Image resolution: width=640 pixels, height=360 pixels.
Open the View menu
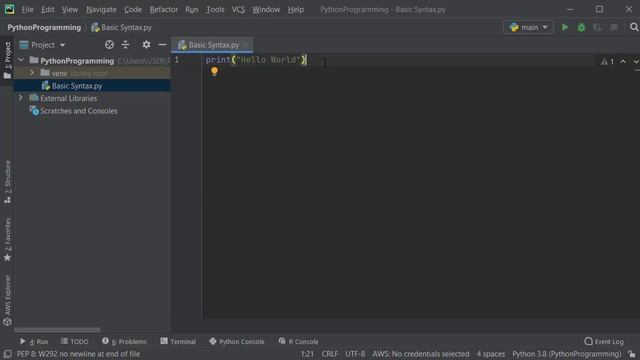click(69, 9)
